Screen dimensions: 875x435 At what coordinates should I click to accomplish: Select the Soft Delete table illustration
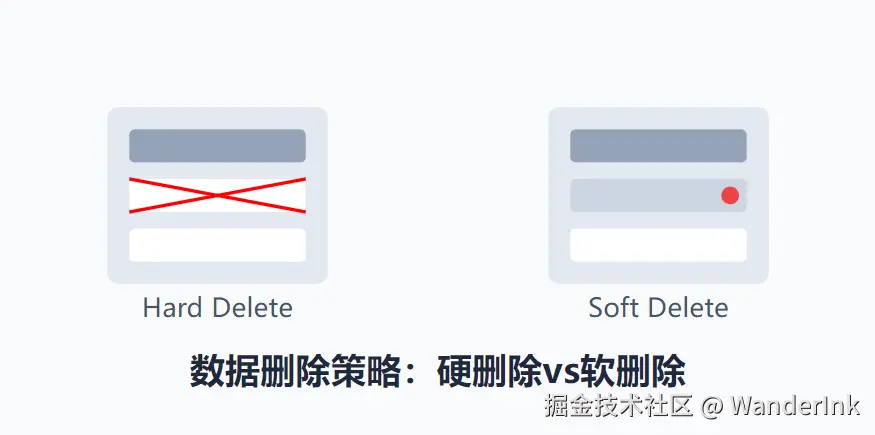658,195
